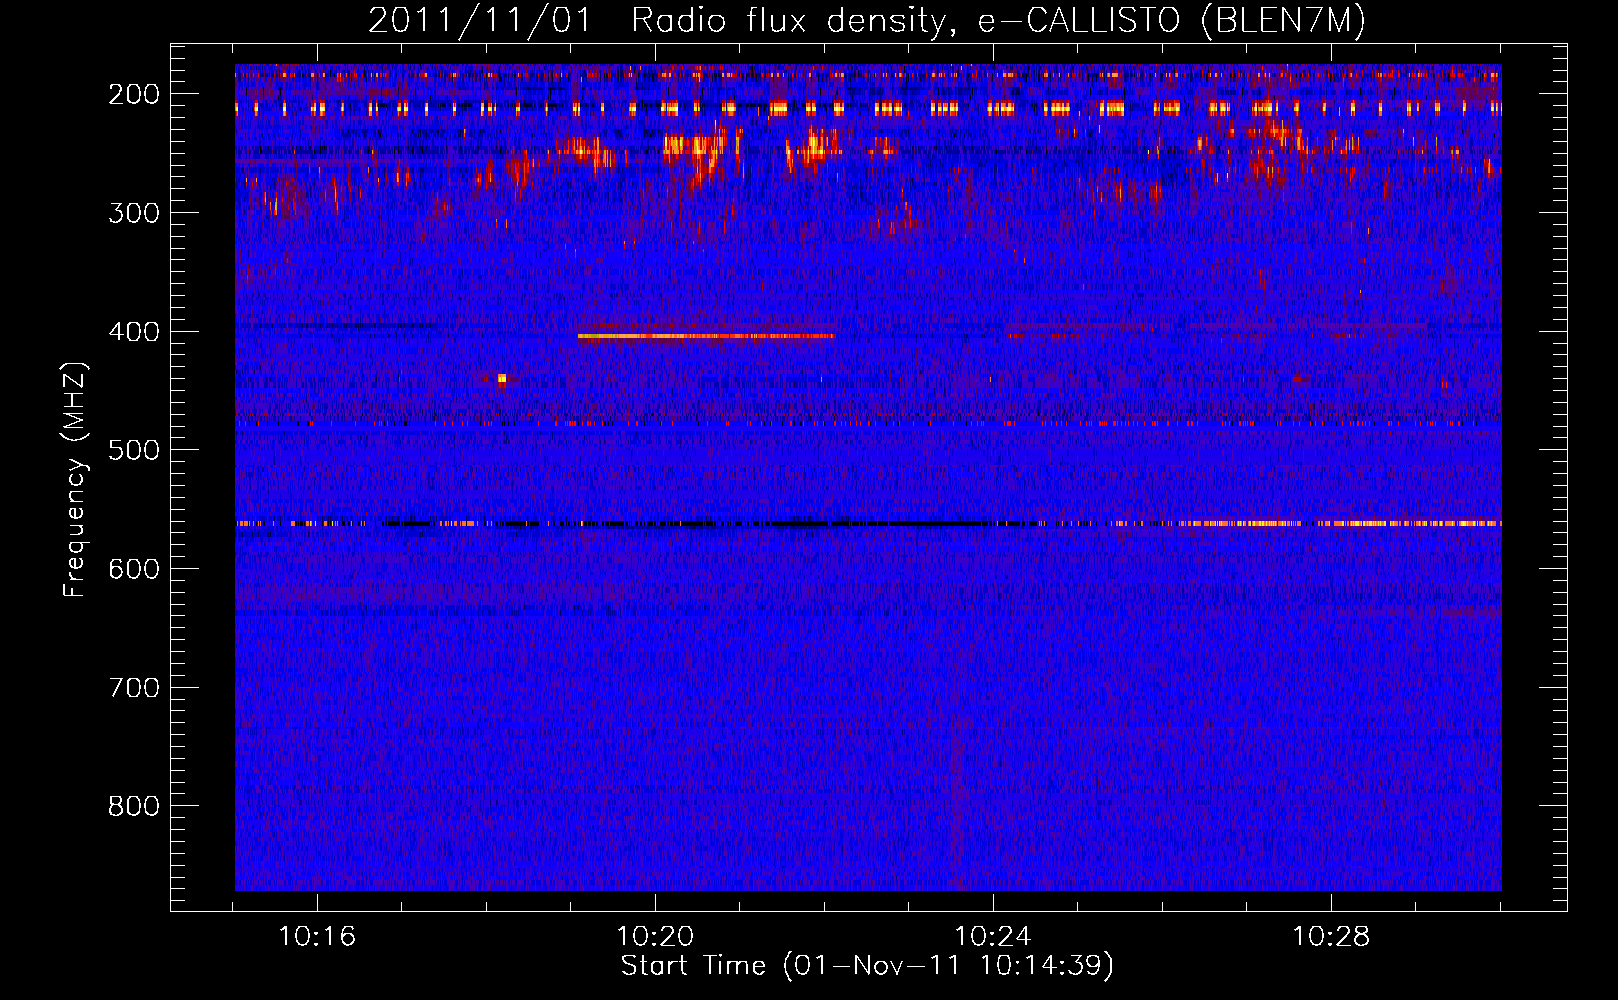This screenshot has height=1000, width=1618.
Task: Click the 10:20 time tick label
Action: click(655, 937)
